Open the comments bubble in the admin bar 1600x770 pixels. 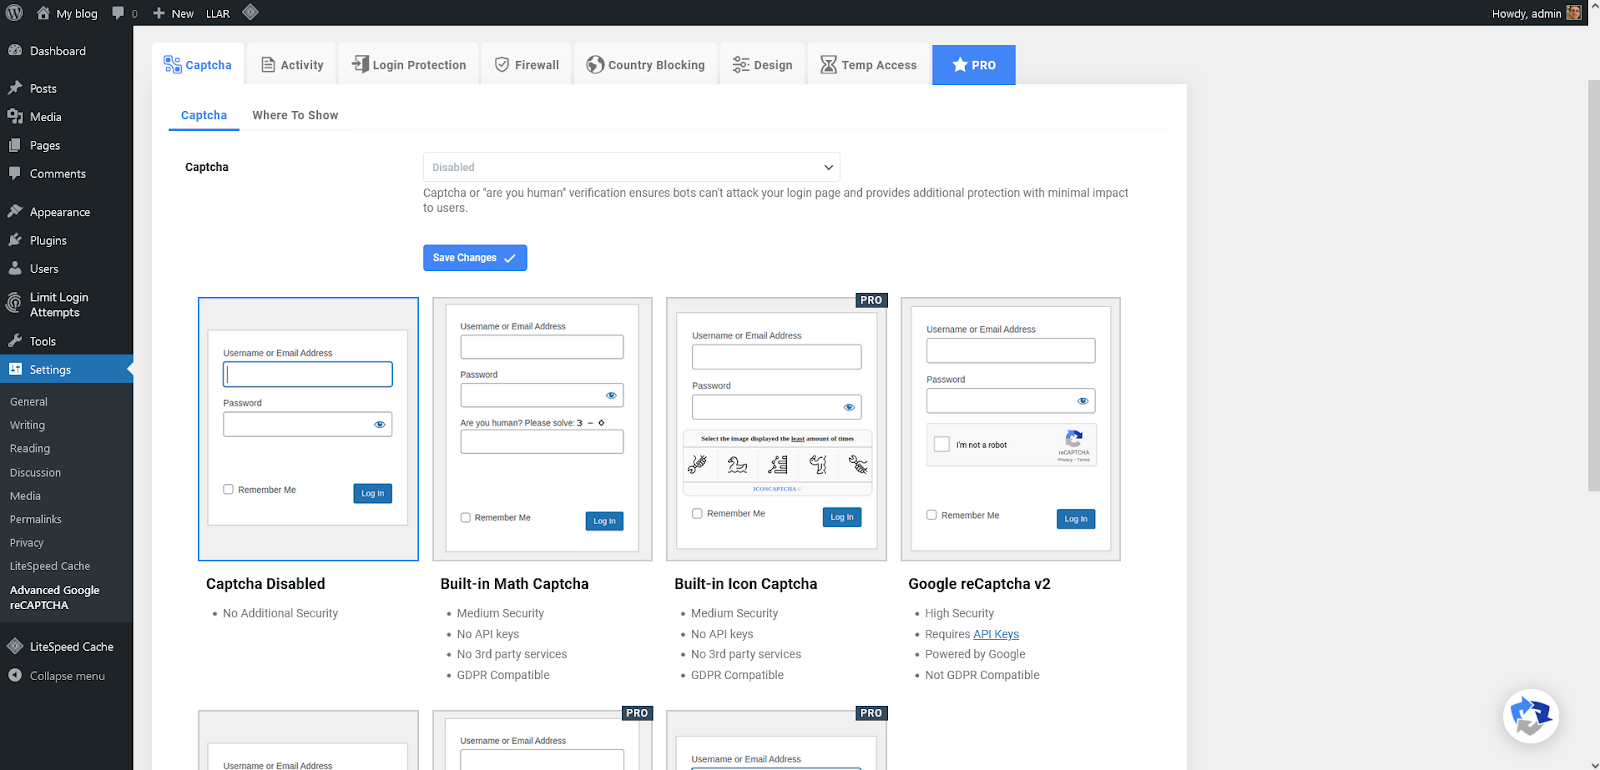[119, 13]
